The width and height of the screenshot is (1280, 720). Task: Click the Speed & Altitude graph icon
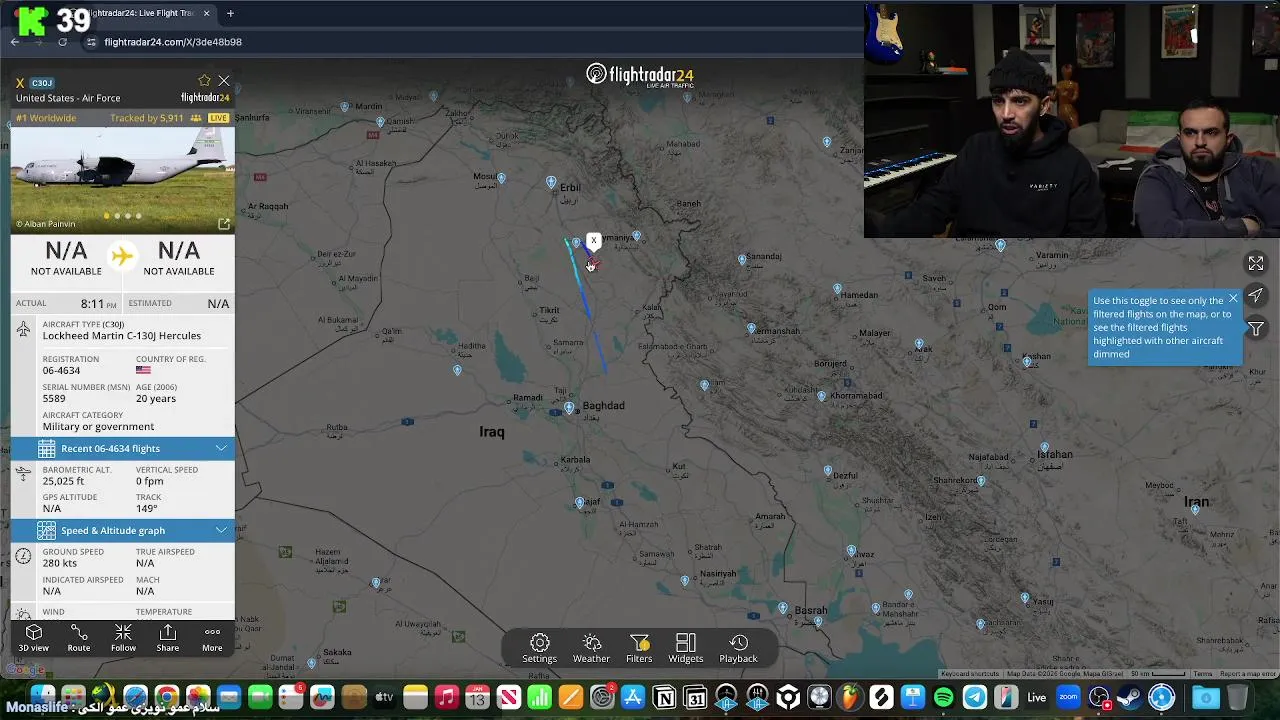click(x=46, y=530)
